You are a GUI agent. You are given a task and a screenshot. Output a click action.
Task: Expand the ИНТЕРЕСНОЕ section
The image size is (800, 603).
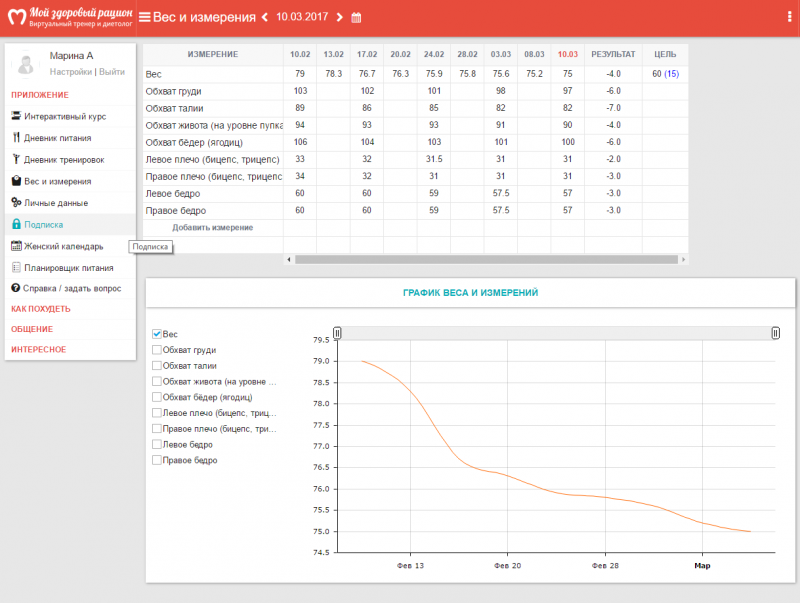(39, 349)
